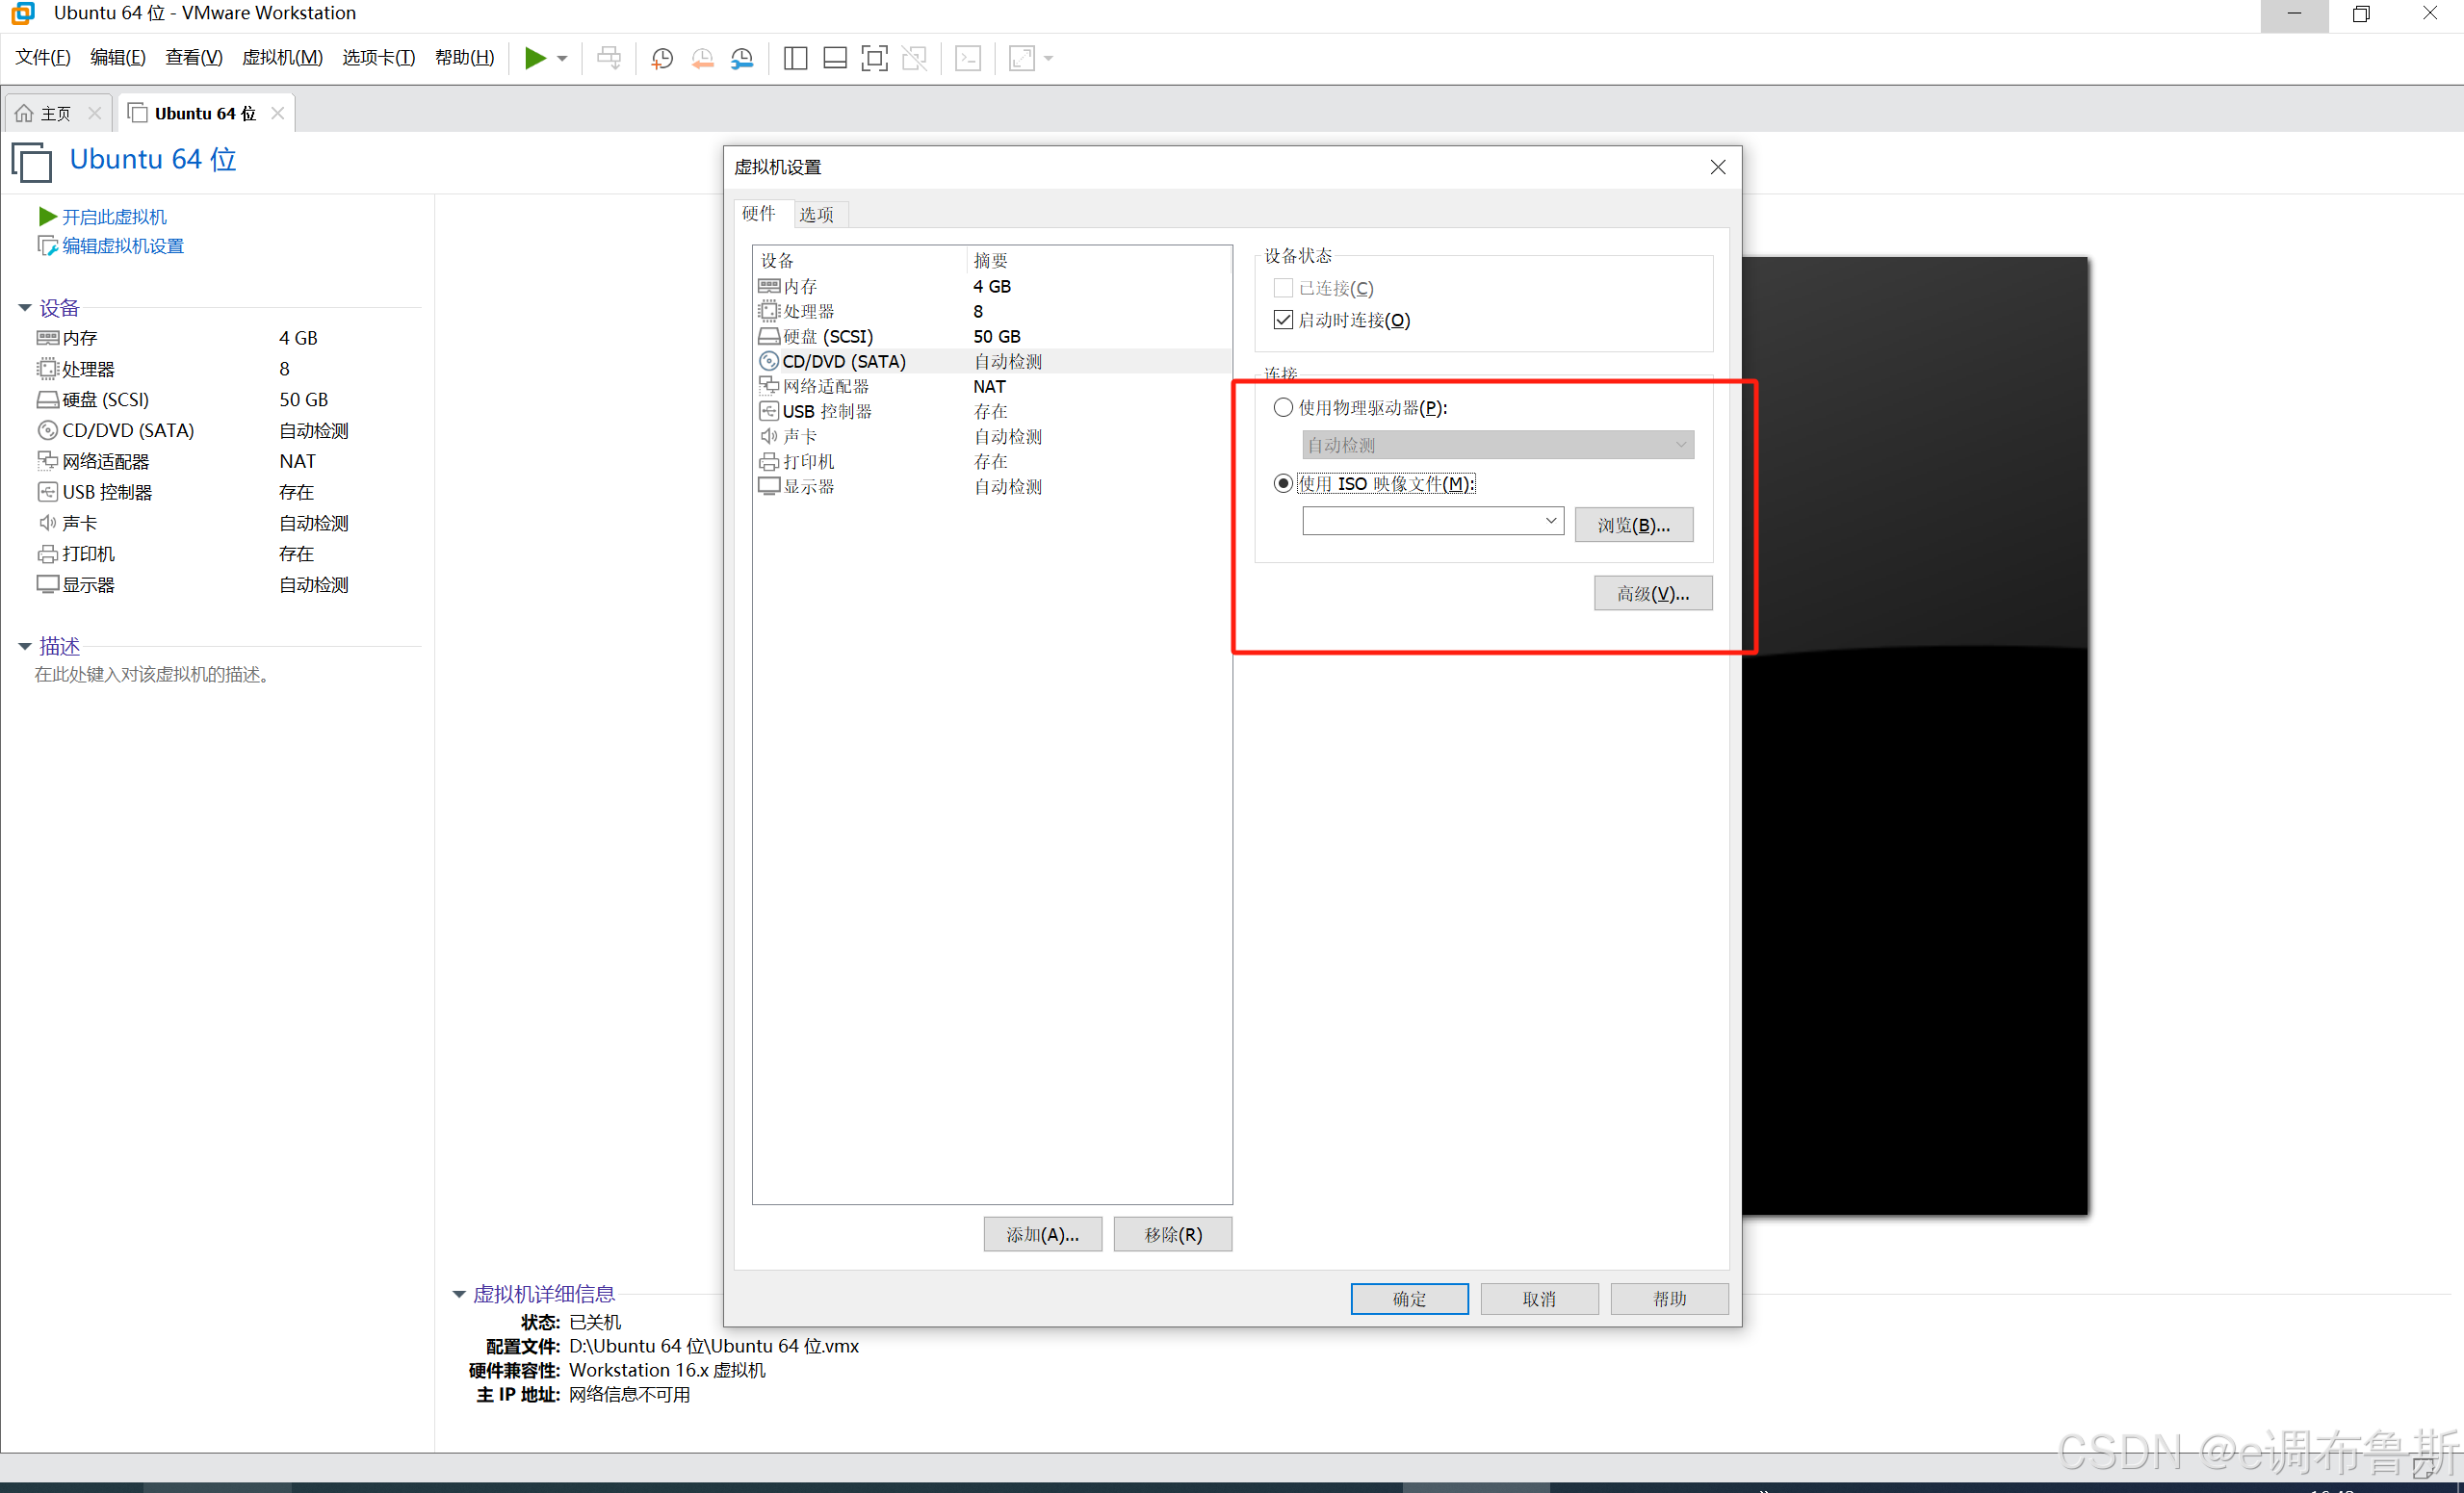The width and height of the screenshot is (2464, 1493).
Task: Select CD/DVD (SATA) row in dialog list
Action: pos(992,361)
